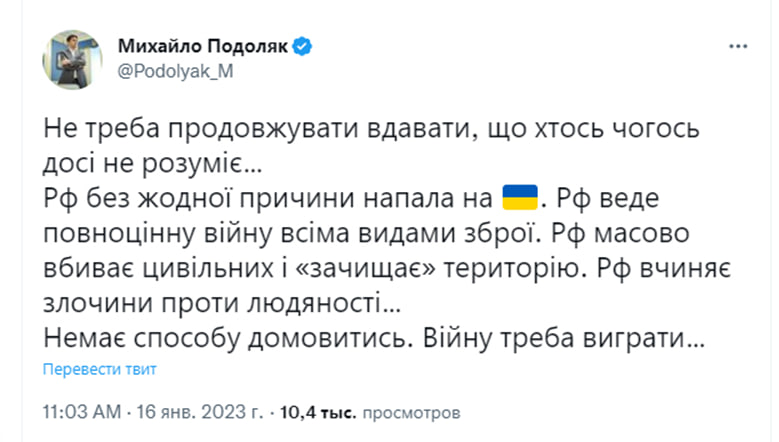Click the phrase Рф вчиняє
Screen dimensions: 779x442
click(664, 269)
